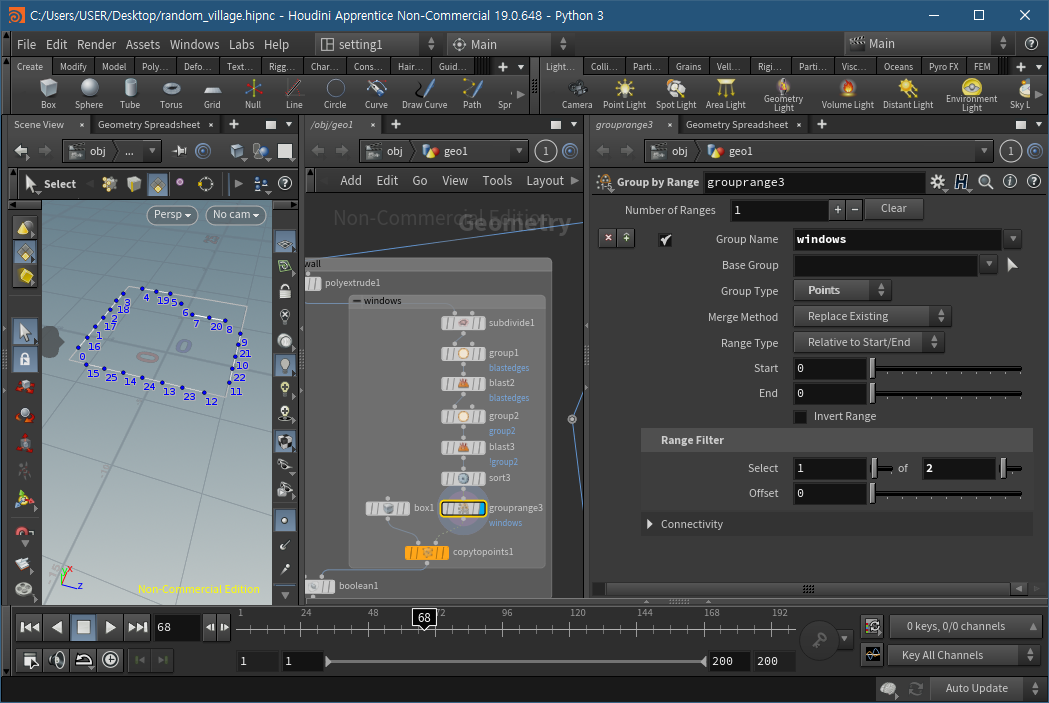1049x703 pixels.
Task: Add a Geometry Light from the shelf
Action: pyautogui.click(x=783, y=94)
